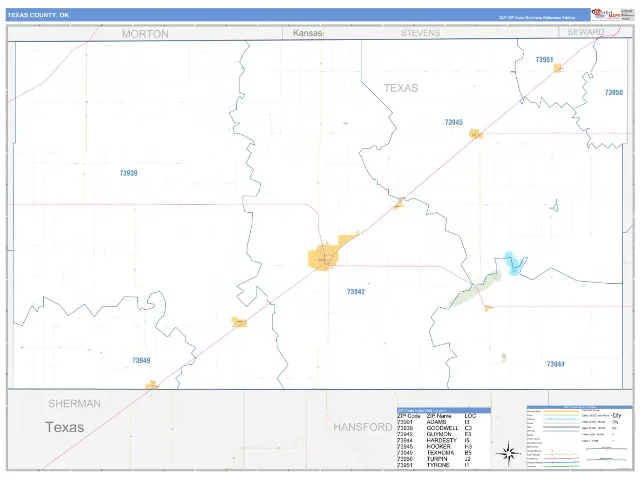Image resolution: width=640 pixels, height=480 pixels.
Task: Click the ADAMS row in ZIP index
Action: coord(444,422)
